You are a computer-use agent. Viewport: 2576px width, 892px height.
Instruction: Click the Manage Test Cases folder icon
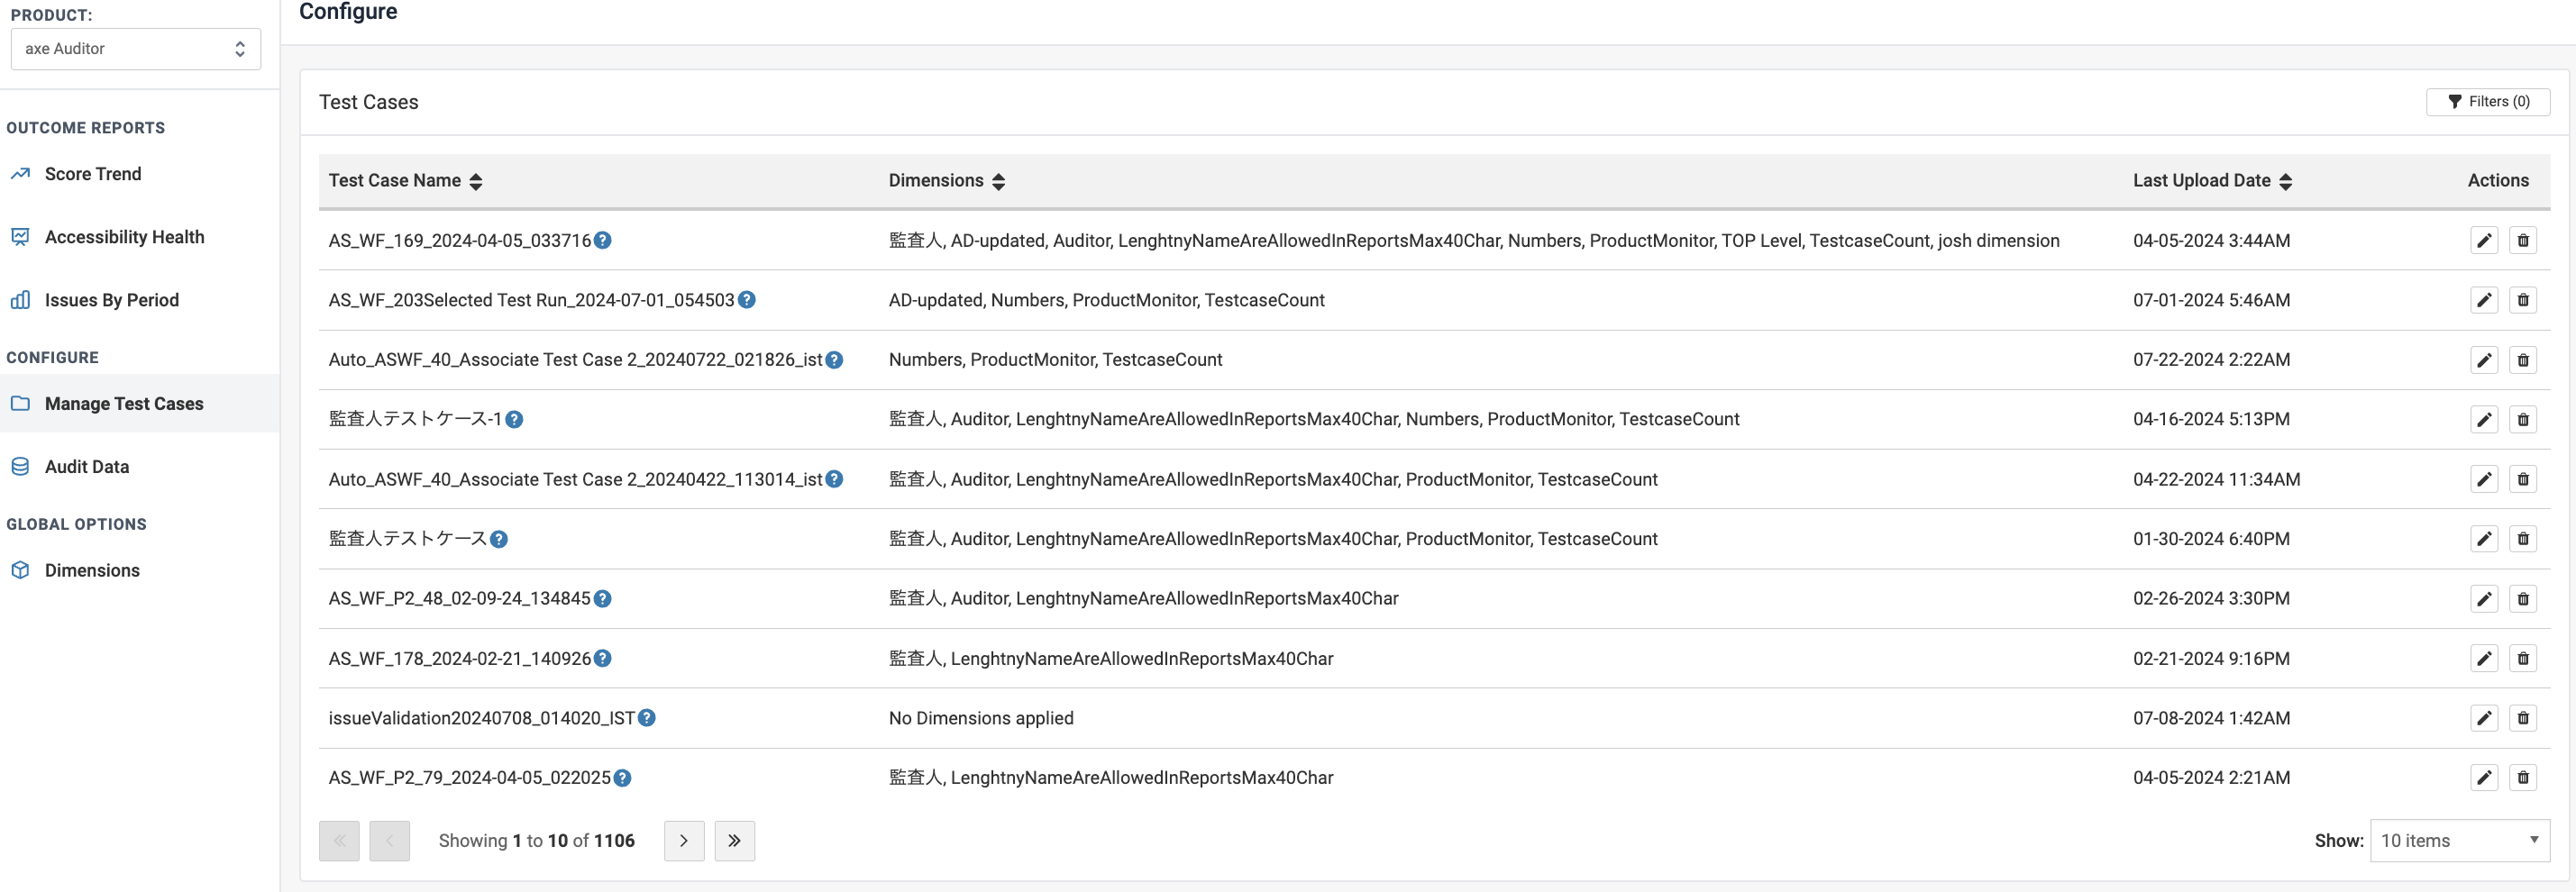point(21,403)
